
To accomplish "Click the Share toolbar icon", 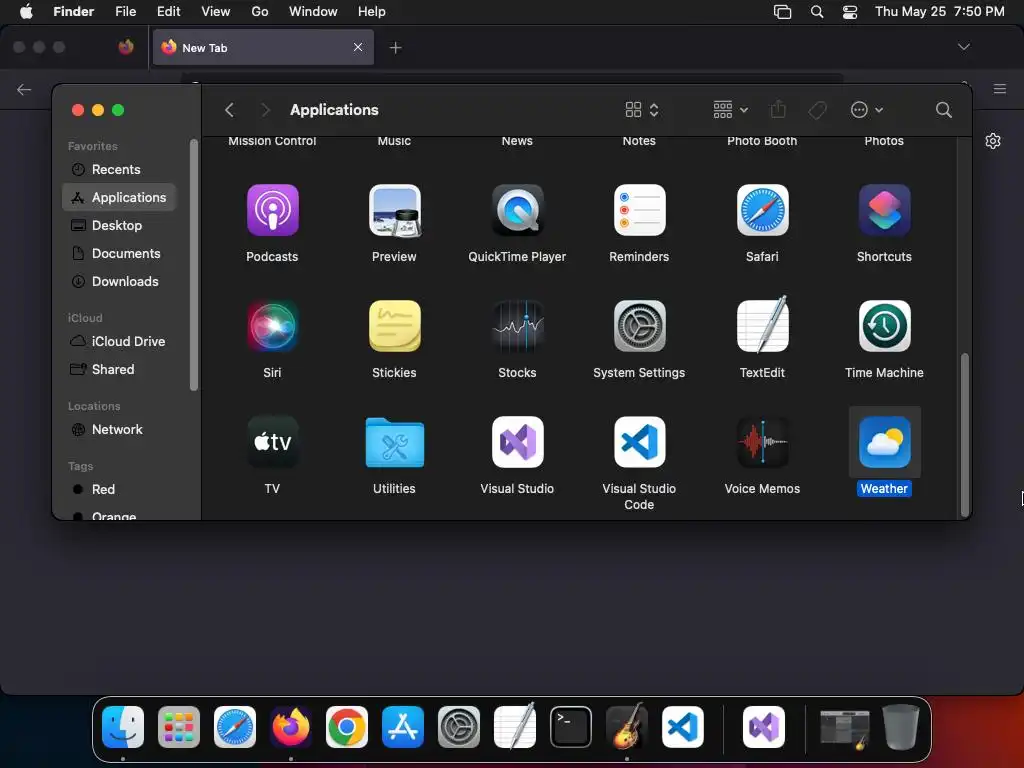I will point(778,109).
